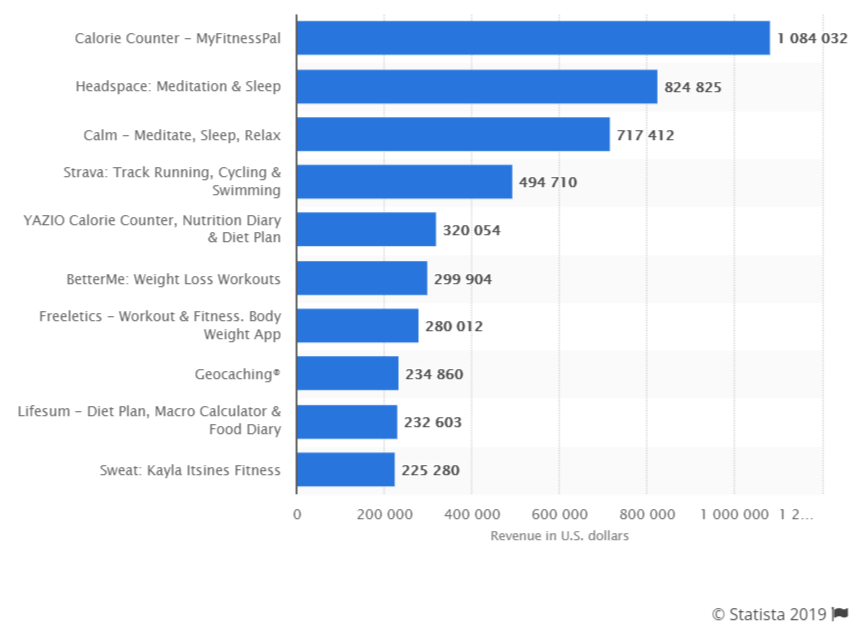The height and width of the screenshot is (628, 862).
Task: Click the Lifesum – Diet Plan category label
Action: pyautogui.click(x=150, y=420)
